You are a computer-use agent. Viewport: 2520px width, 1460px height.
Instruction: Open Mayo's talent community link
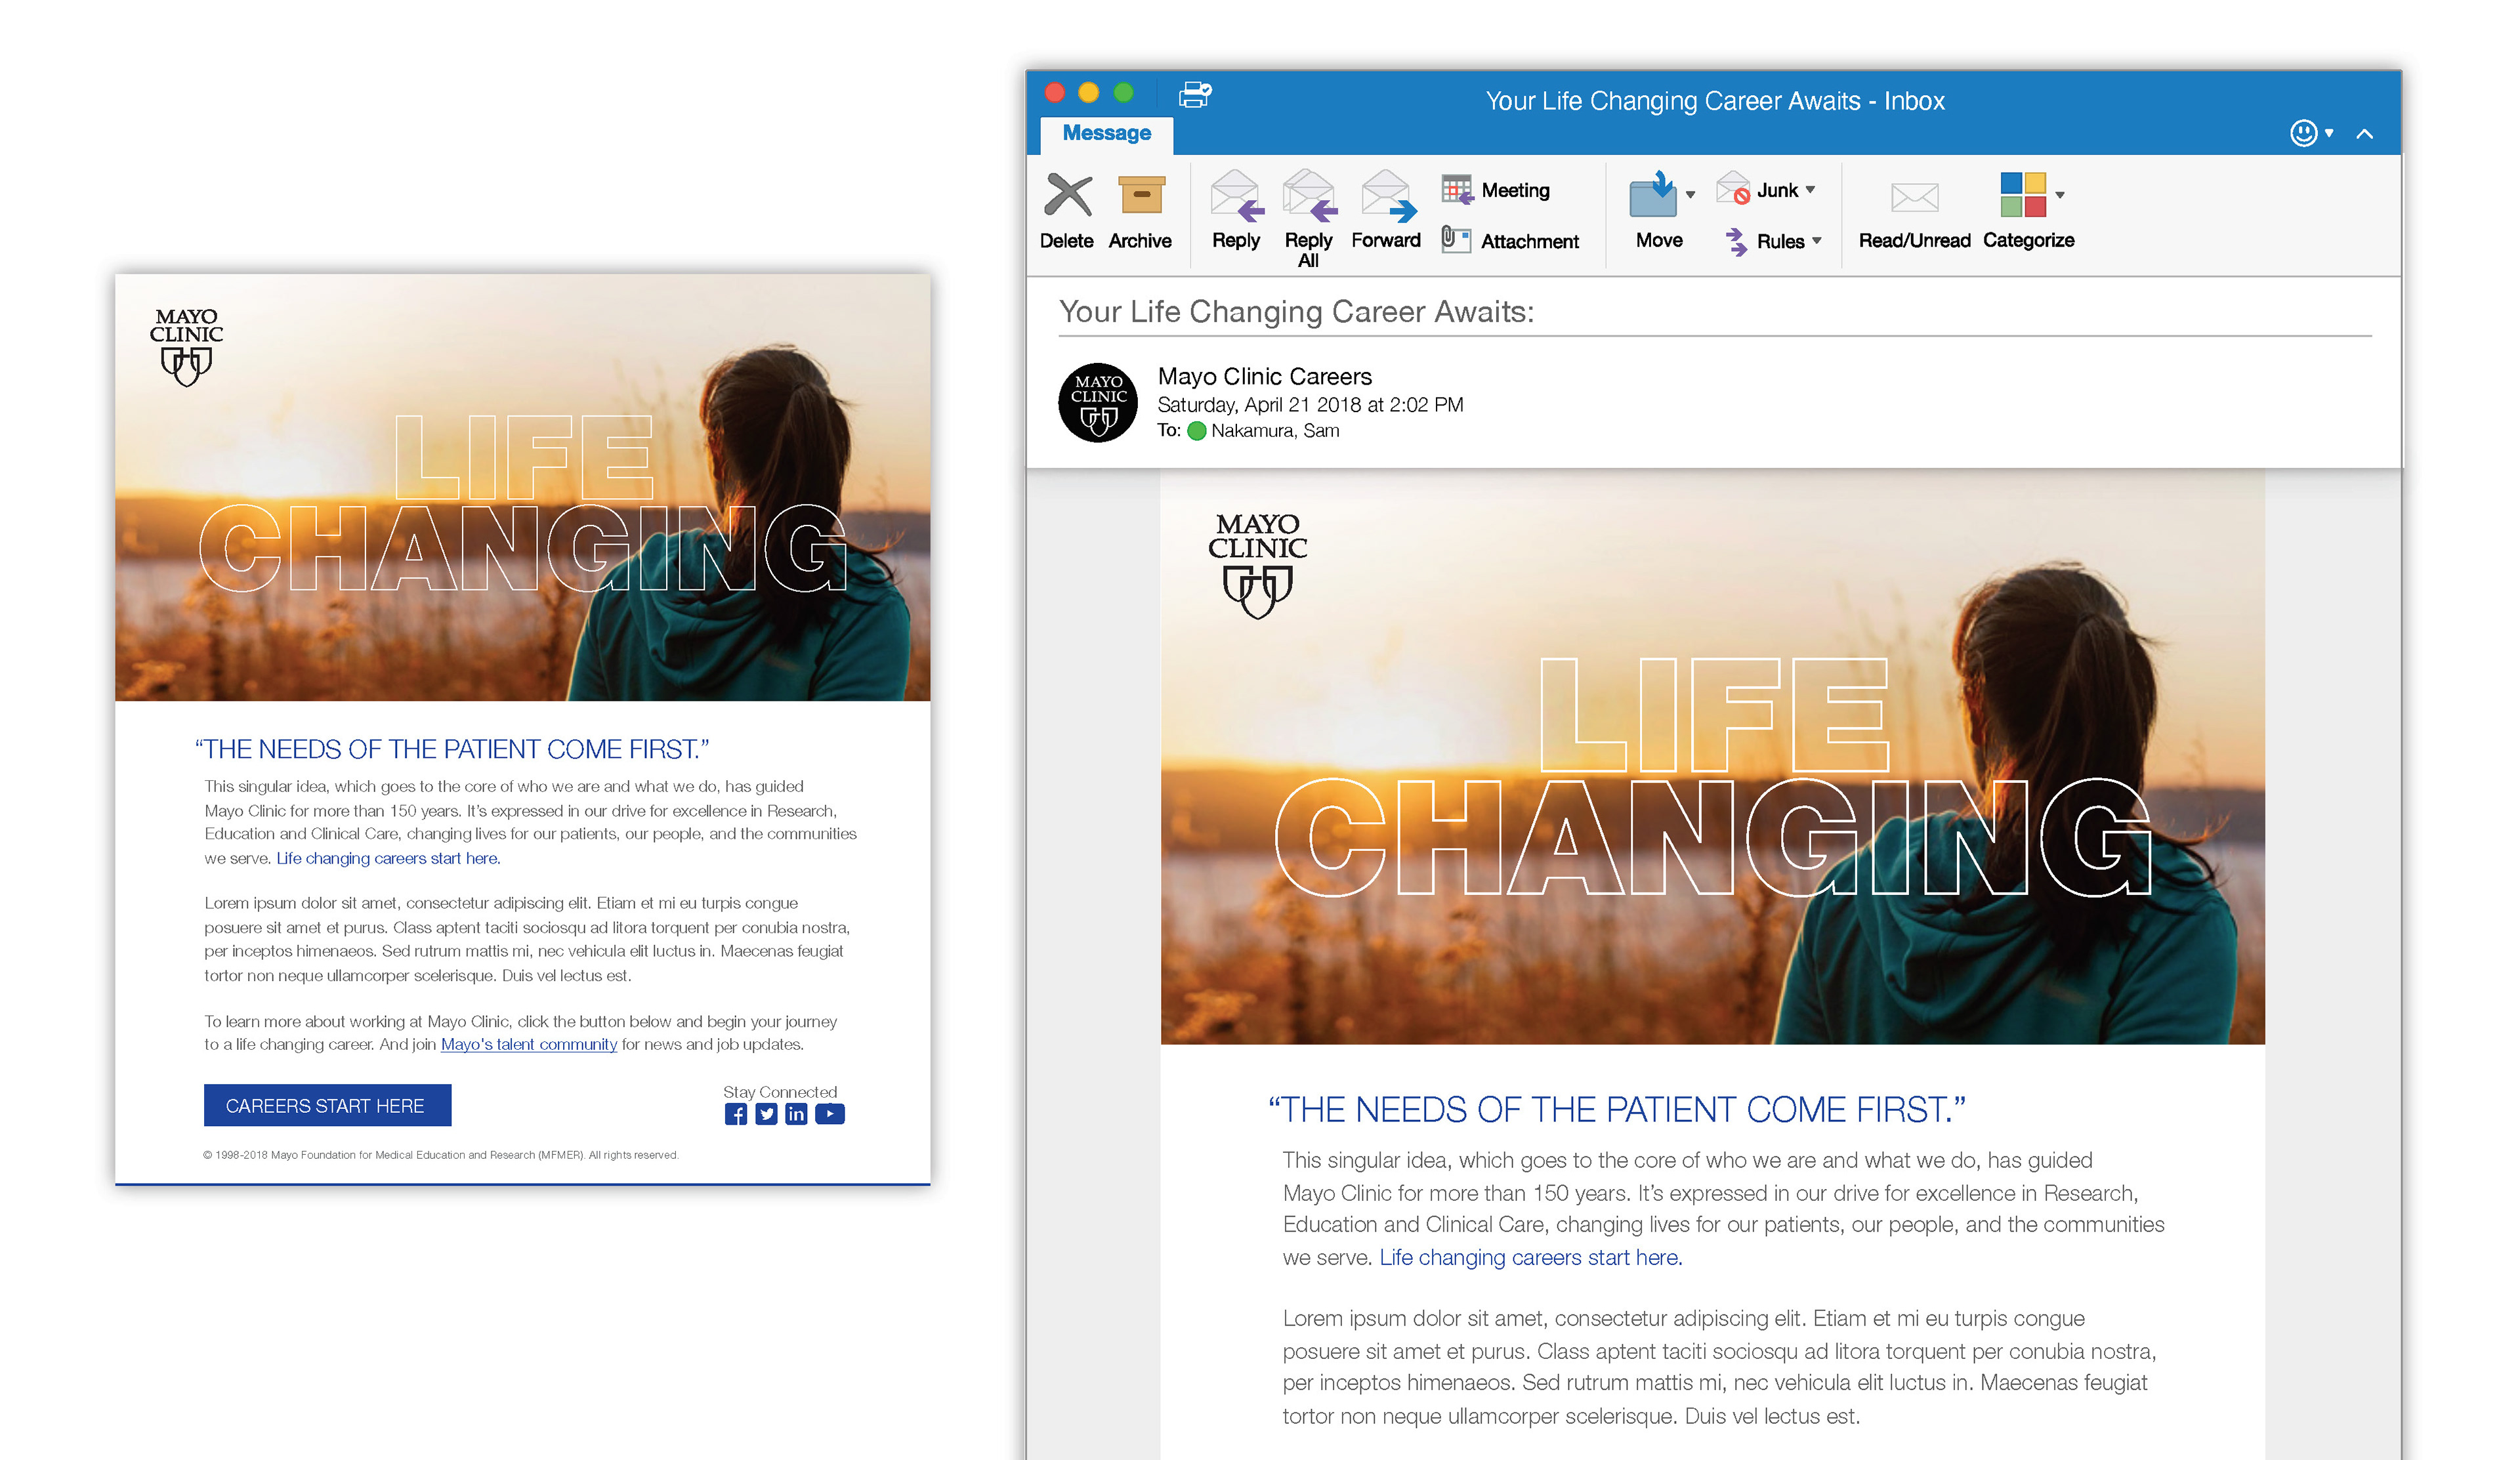click(528, 1044)
